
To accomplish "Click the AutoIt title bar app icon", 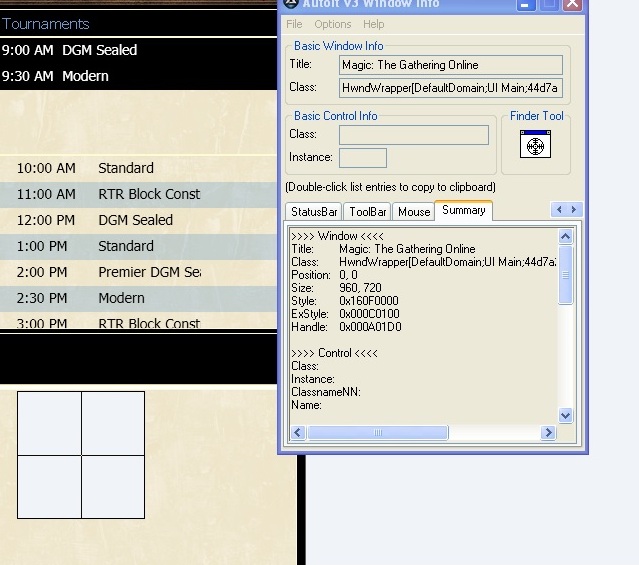I will [291, 4].
